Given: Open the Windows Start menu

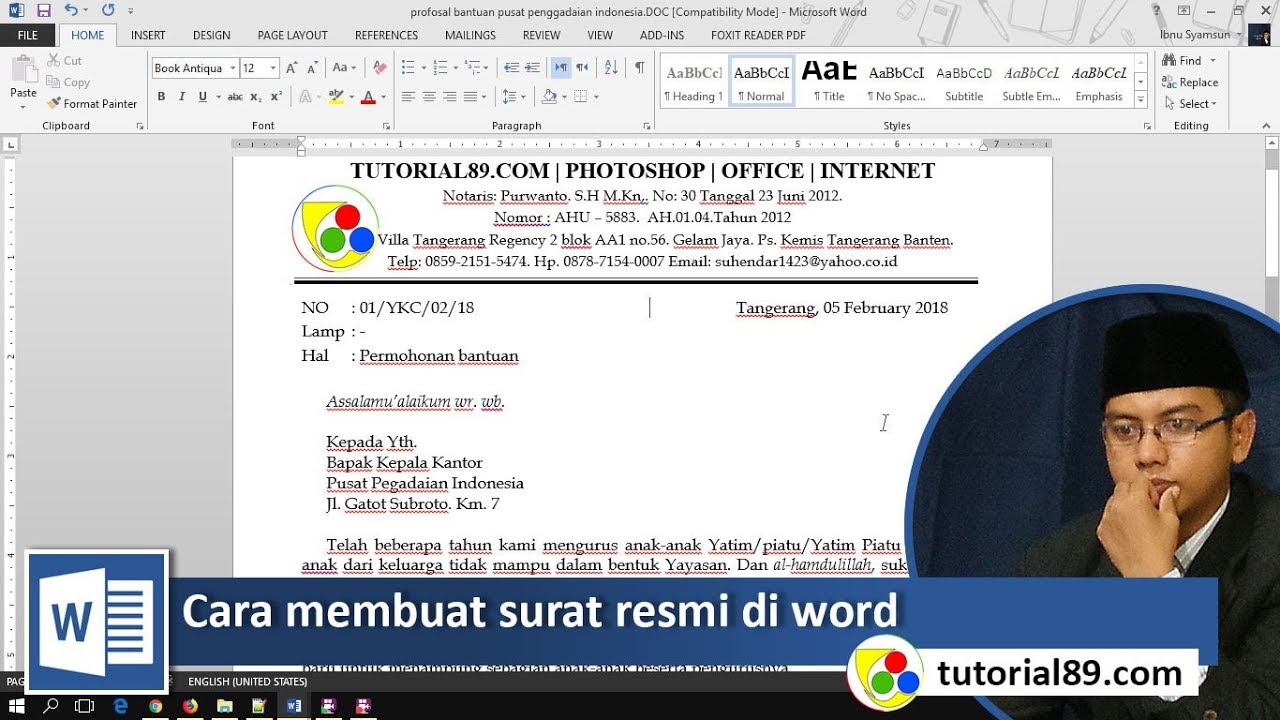Looking at the screenshot, I should pos(16,706).
